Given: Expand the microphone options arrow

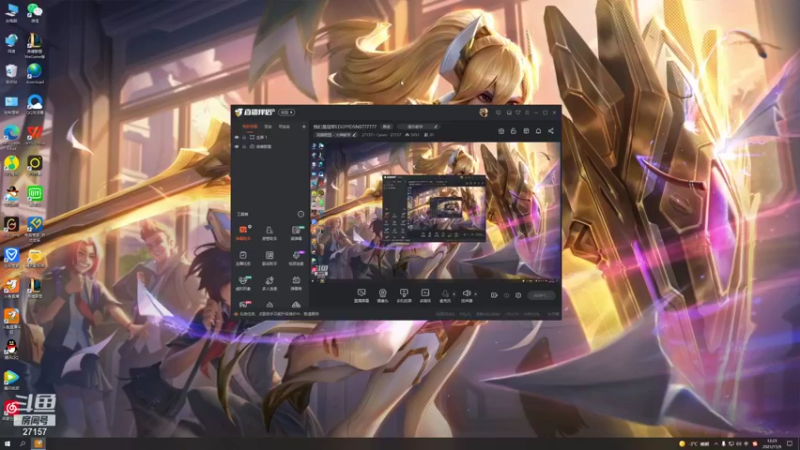Looking at the screenshot, I should 454,294.
